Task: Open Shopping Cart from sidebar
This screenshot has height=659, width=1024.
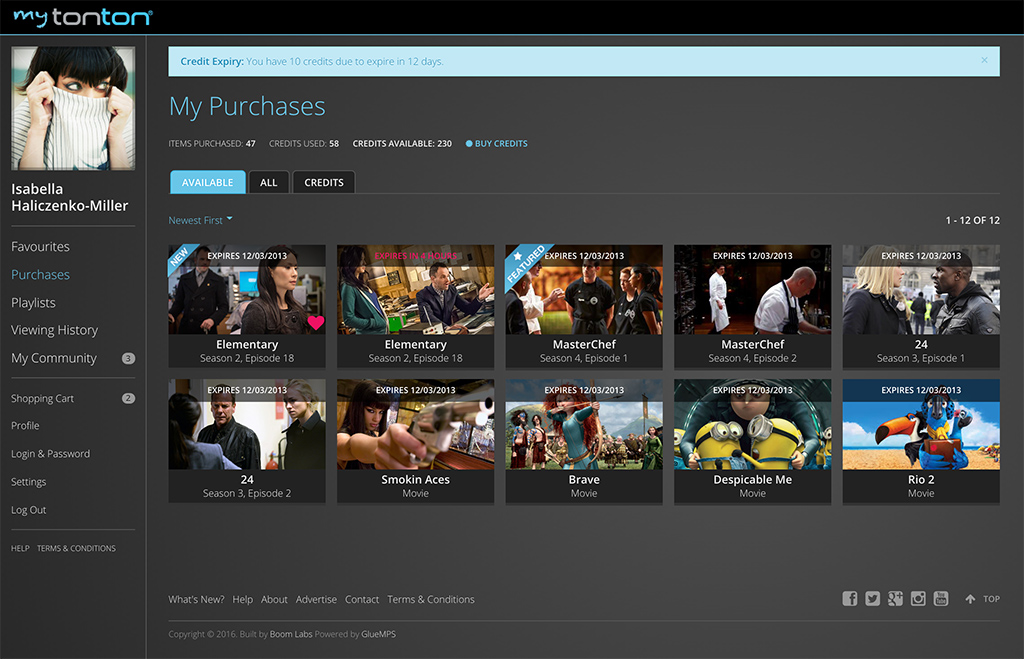Action: click(x=42, y=399)
